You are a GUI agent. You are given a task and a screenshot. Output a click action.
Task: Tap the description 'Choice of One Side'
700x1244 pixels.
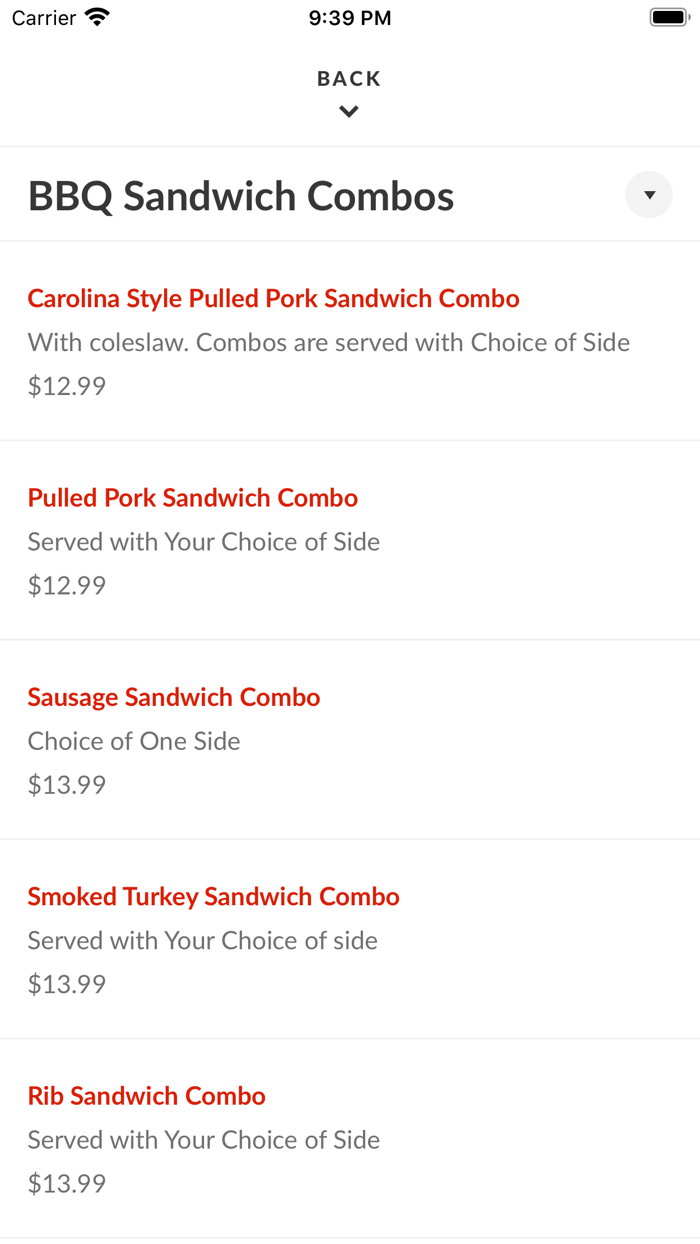134,741
